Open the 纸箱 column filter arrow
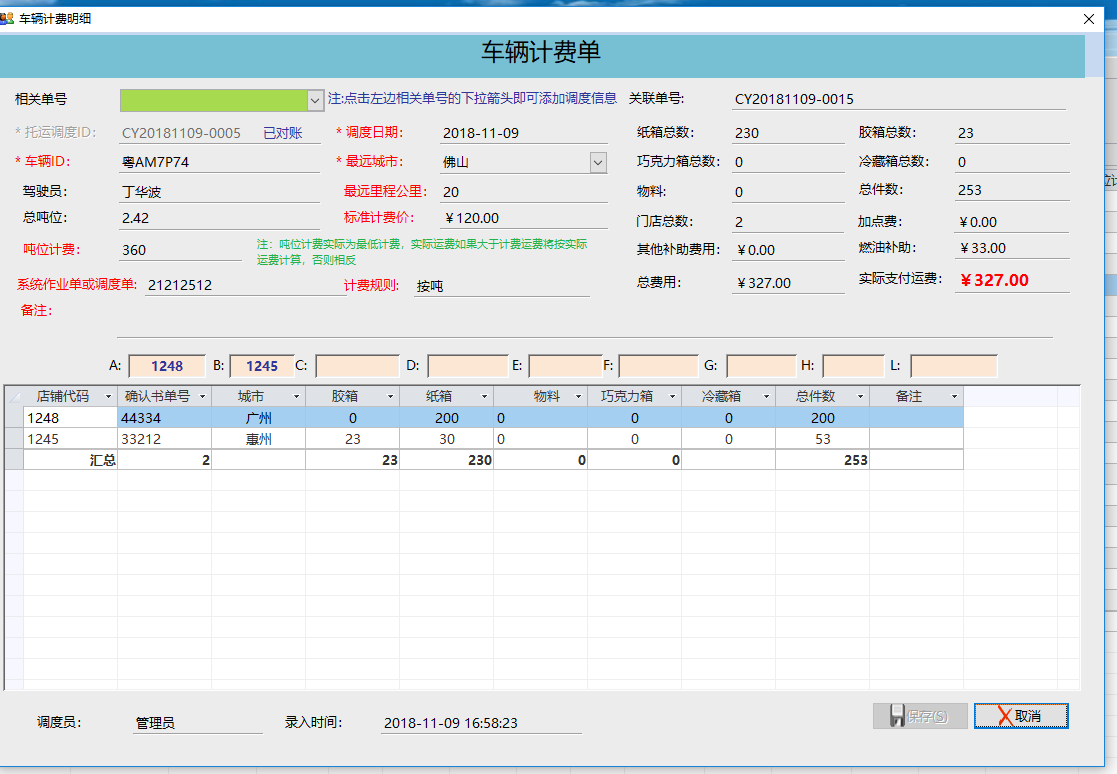The image size is (1117, 774). pyautogui.click(x=484, y=397)
